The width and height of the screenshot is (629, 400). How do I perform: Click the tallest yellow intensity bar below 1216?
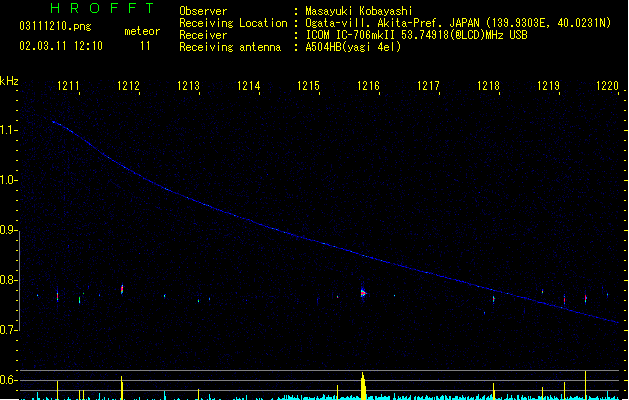363,386
